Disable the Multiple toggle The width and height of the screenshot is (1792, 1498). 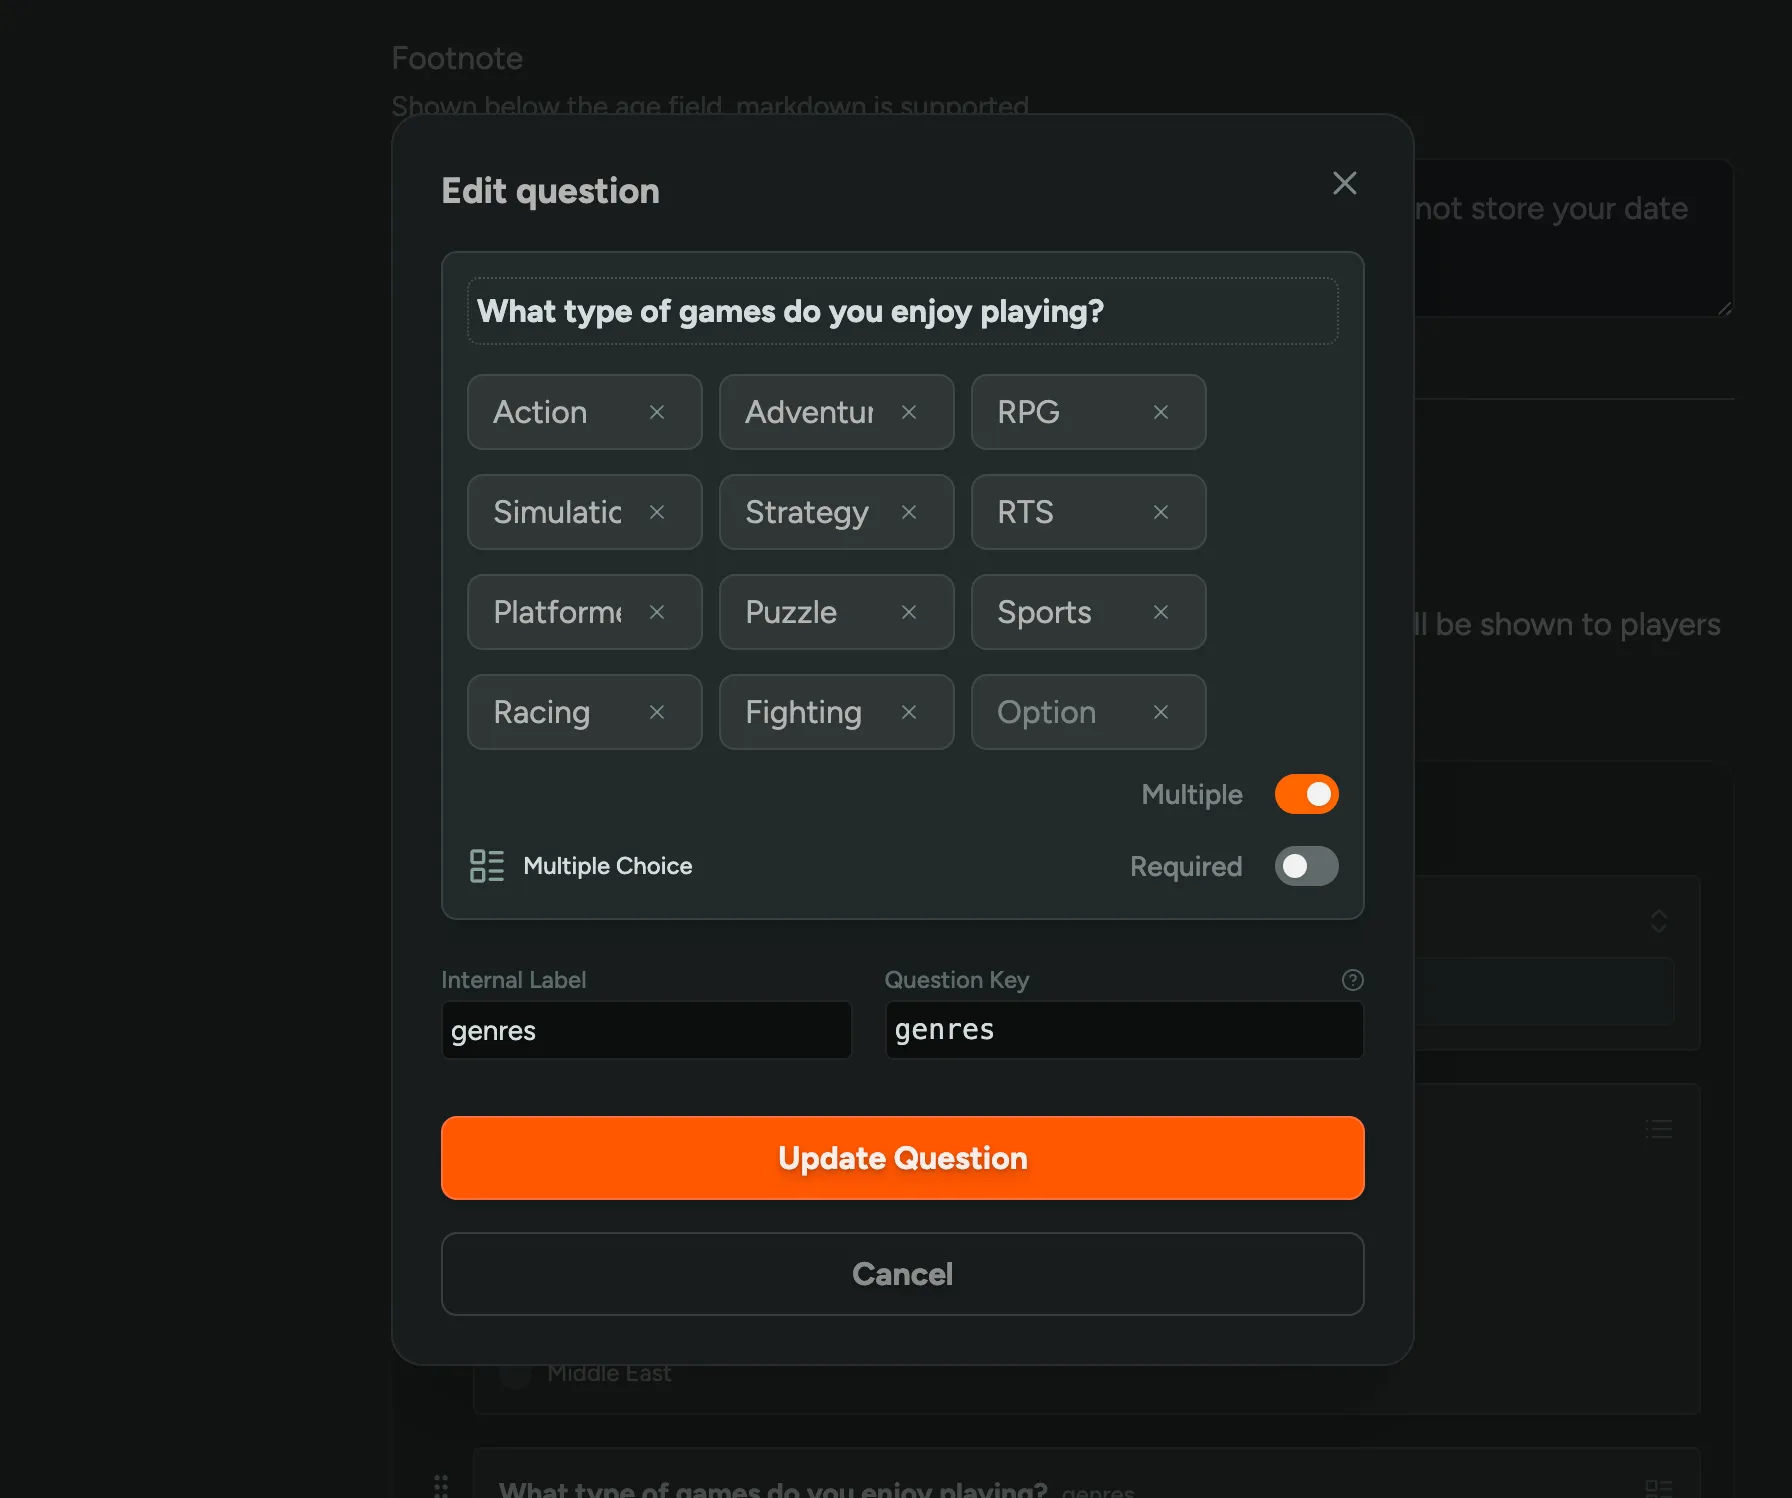[x=1306, y=794]
